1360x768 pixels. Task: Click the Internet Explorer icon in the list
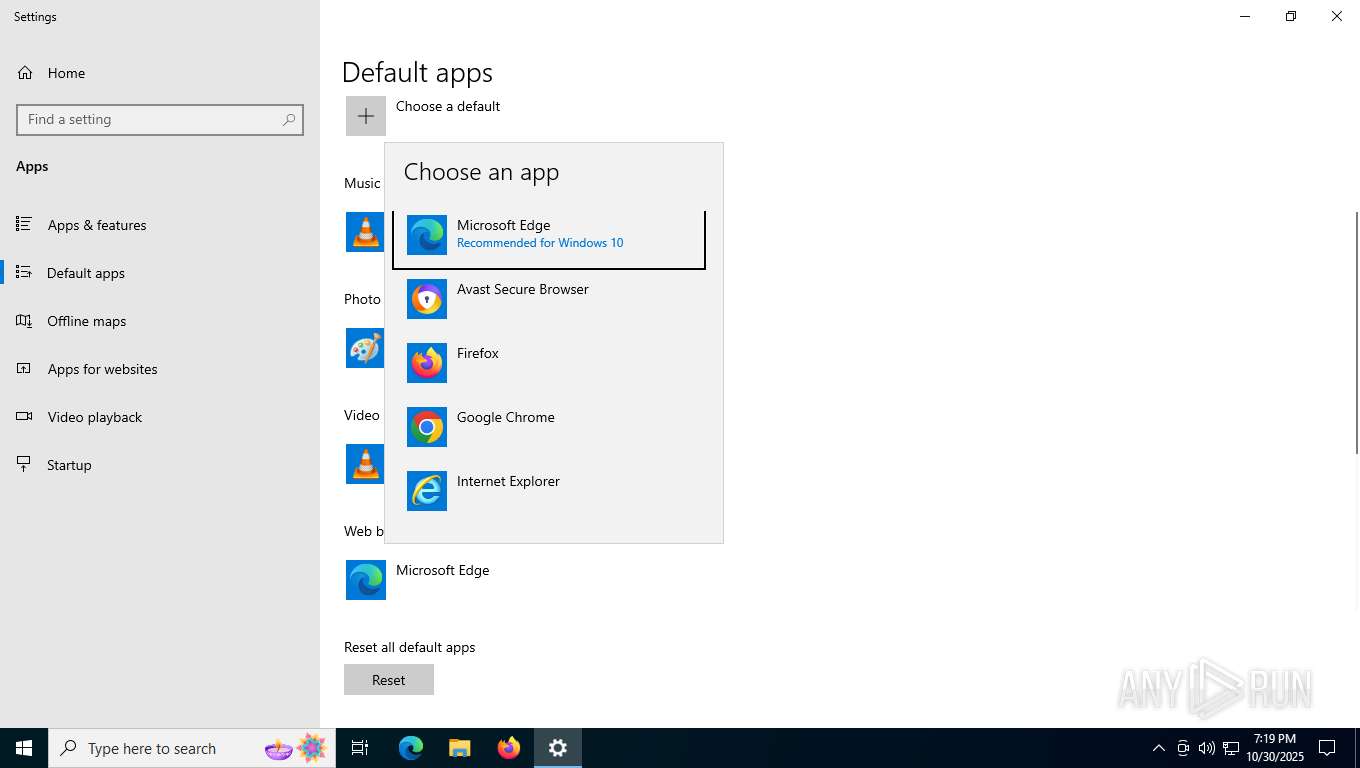(427, 491)
